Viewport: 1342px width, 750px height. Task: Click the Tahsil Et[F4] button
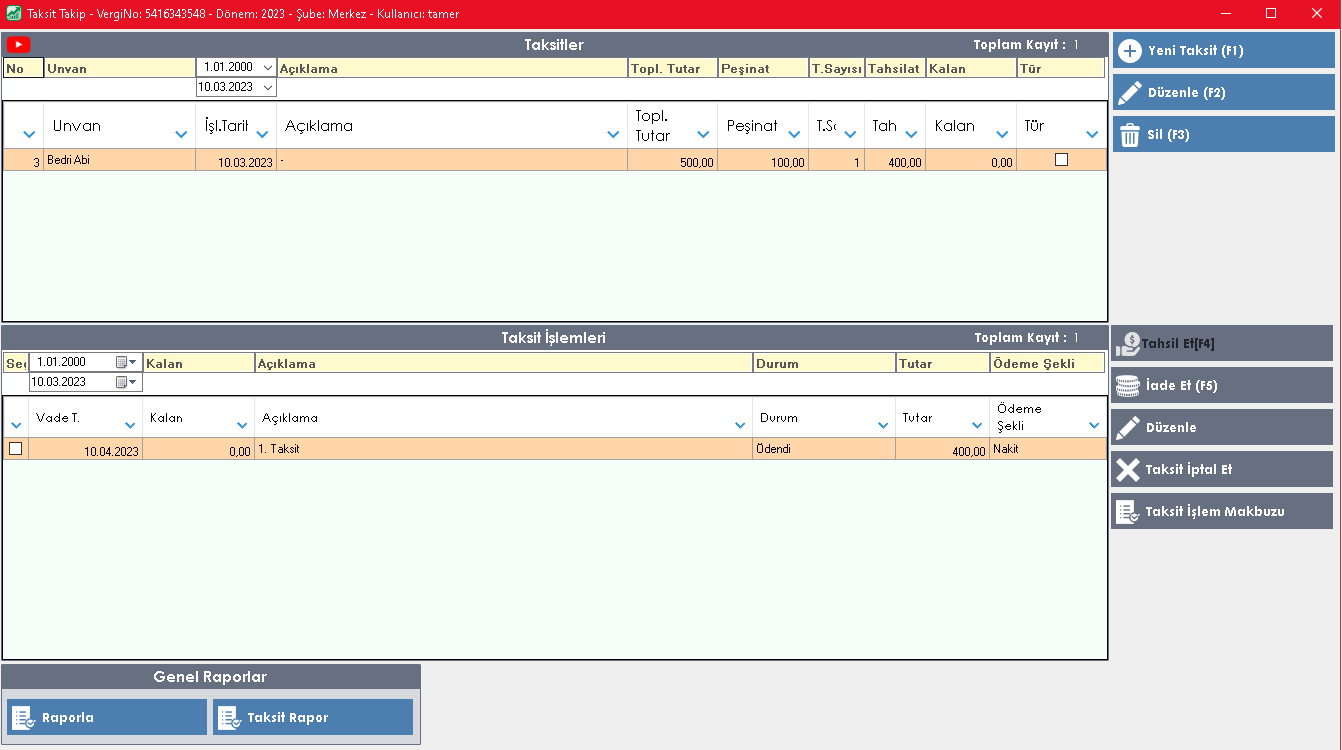[x=1222, y=343]
